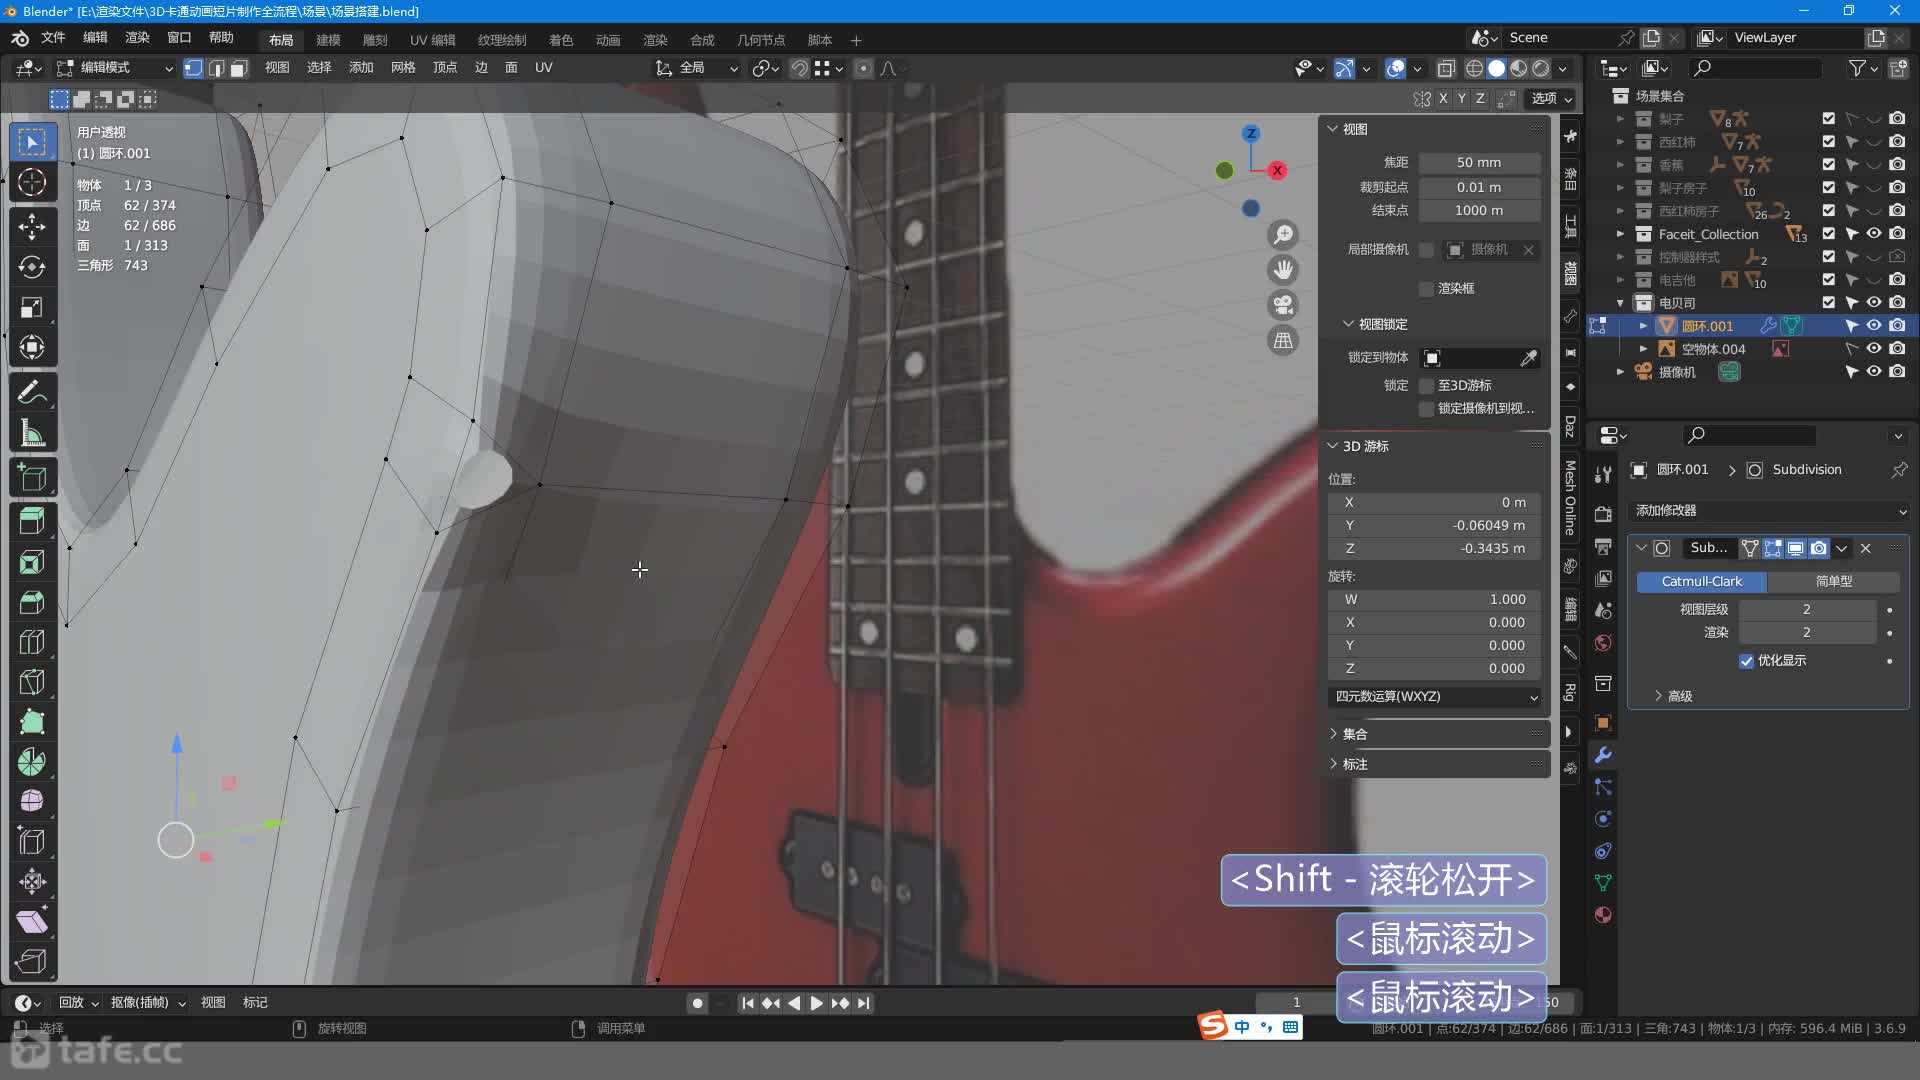Remove the Subdivision modifier with X

pyautogui.click(x=1865, y=549)
